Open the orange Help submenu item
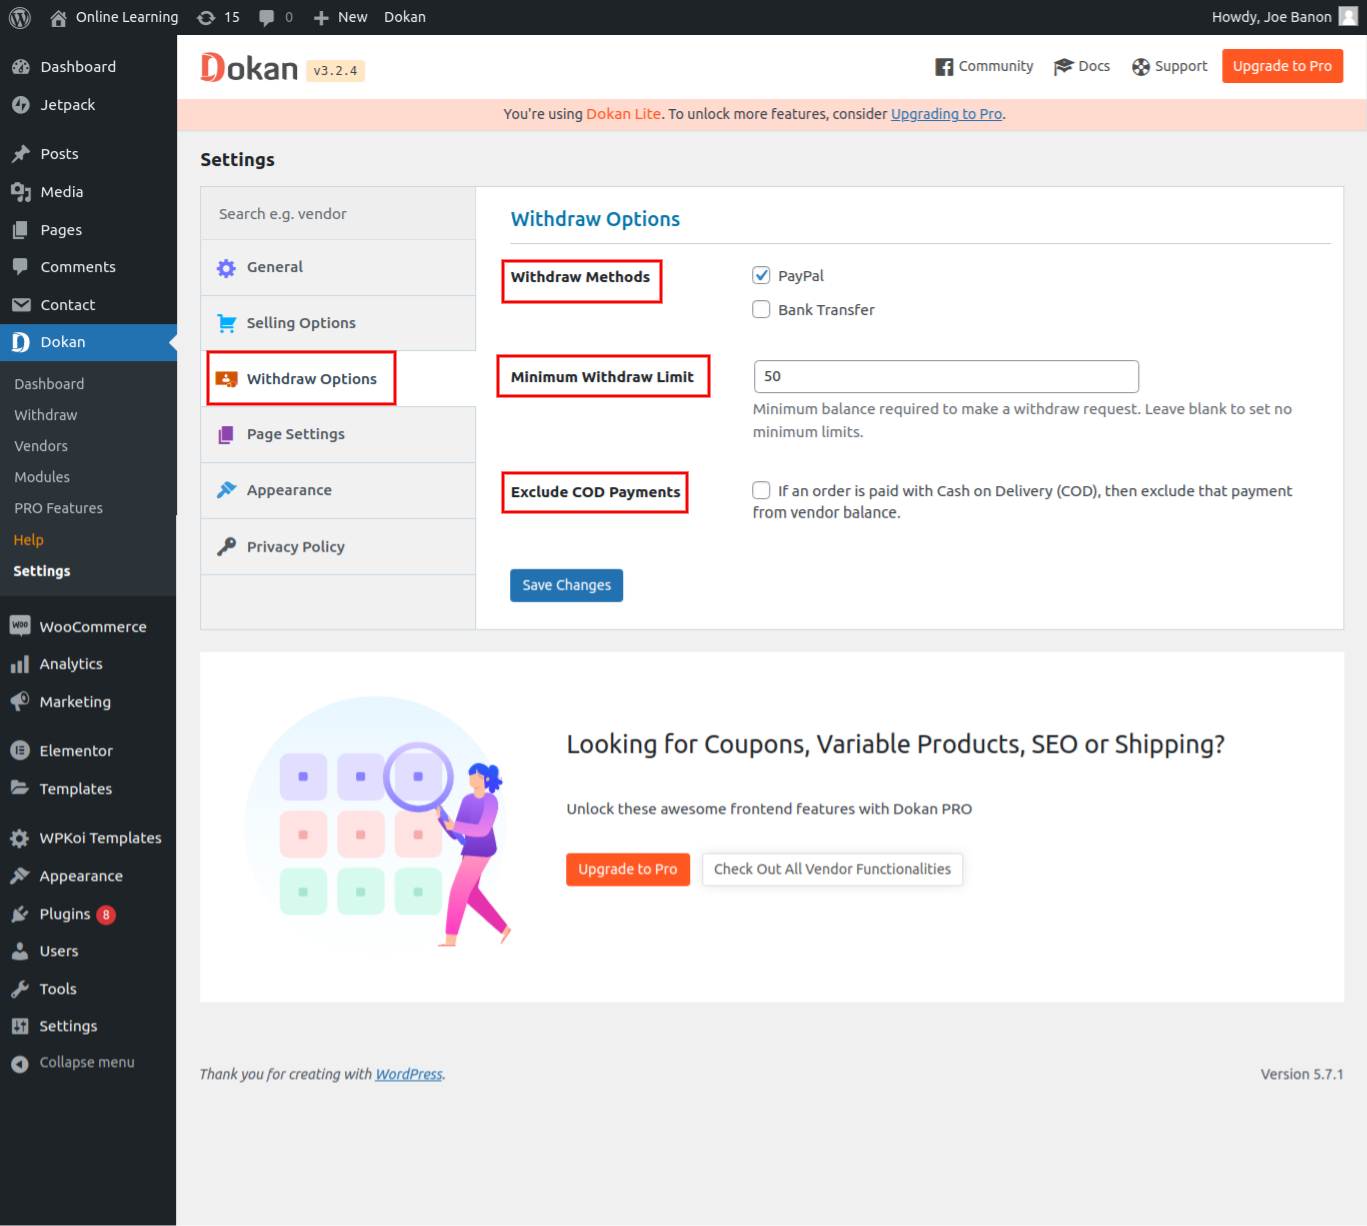 [29, 540]
